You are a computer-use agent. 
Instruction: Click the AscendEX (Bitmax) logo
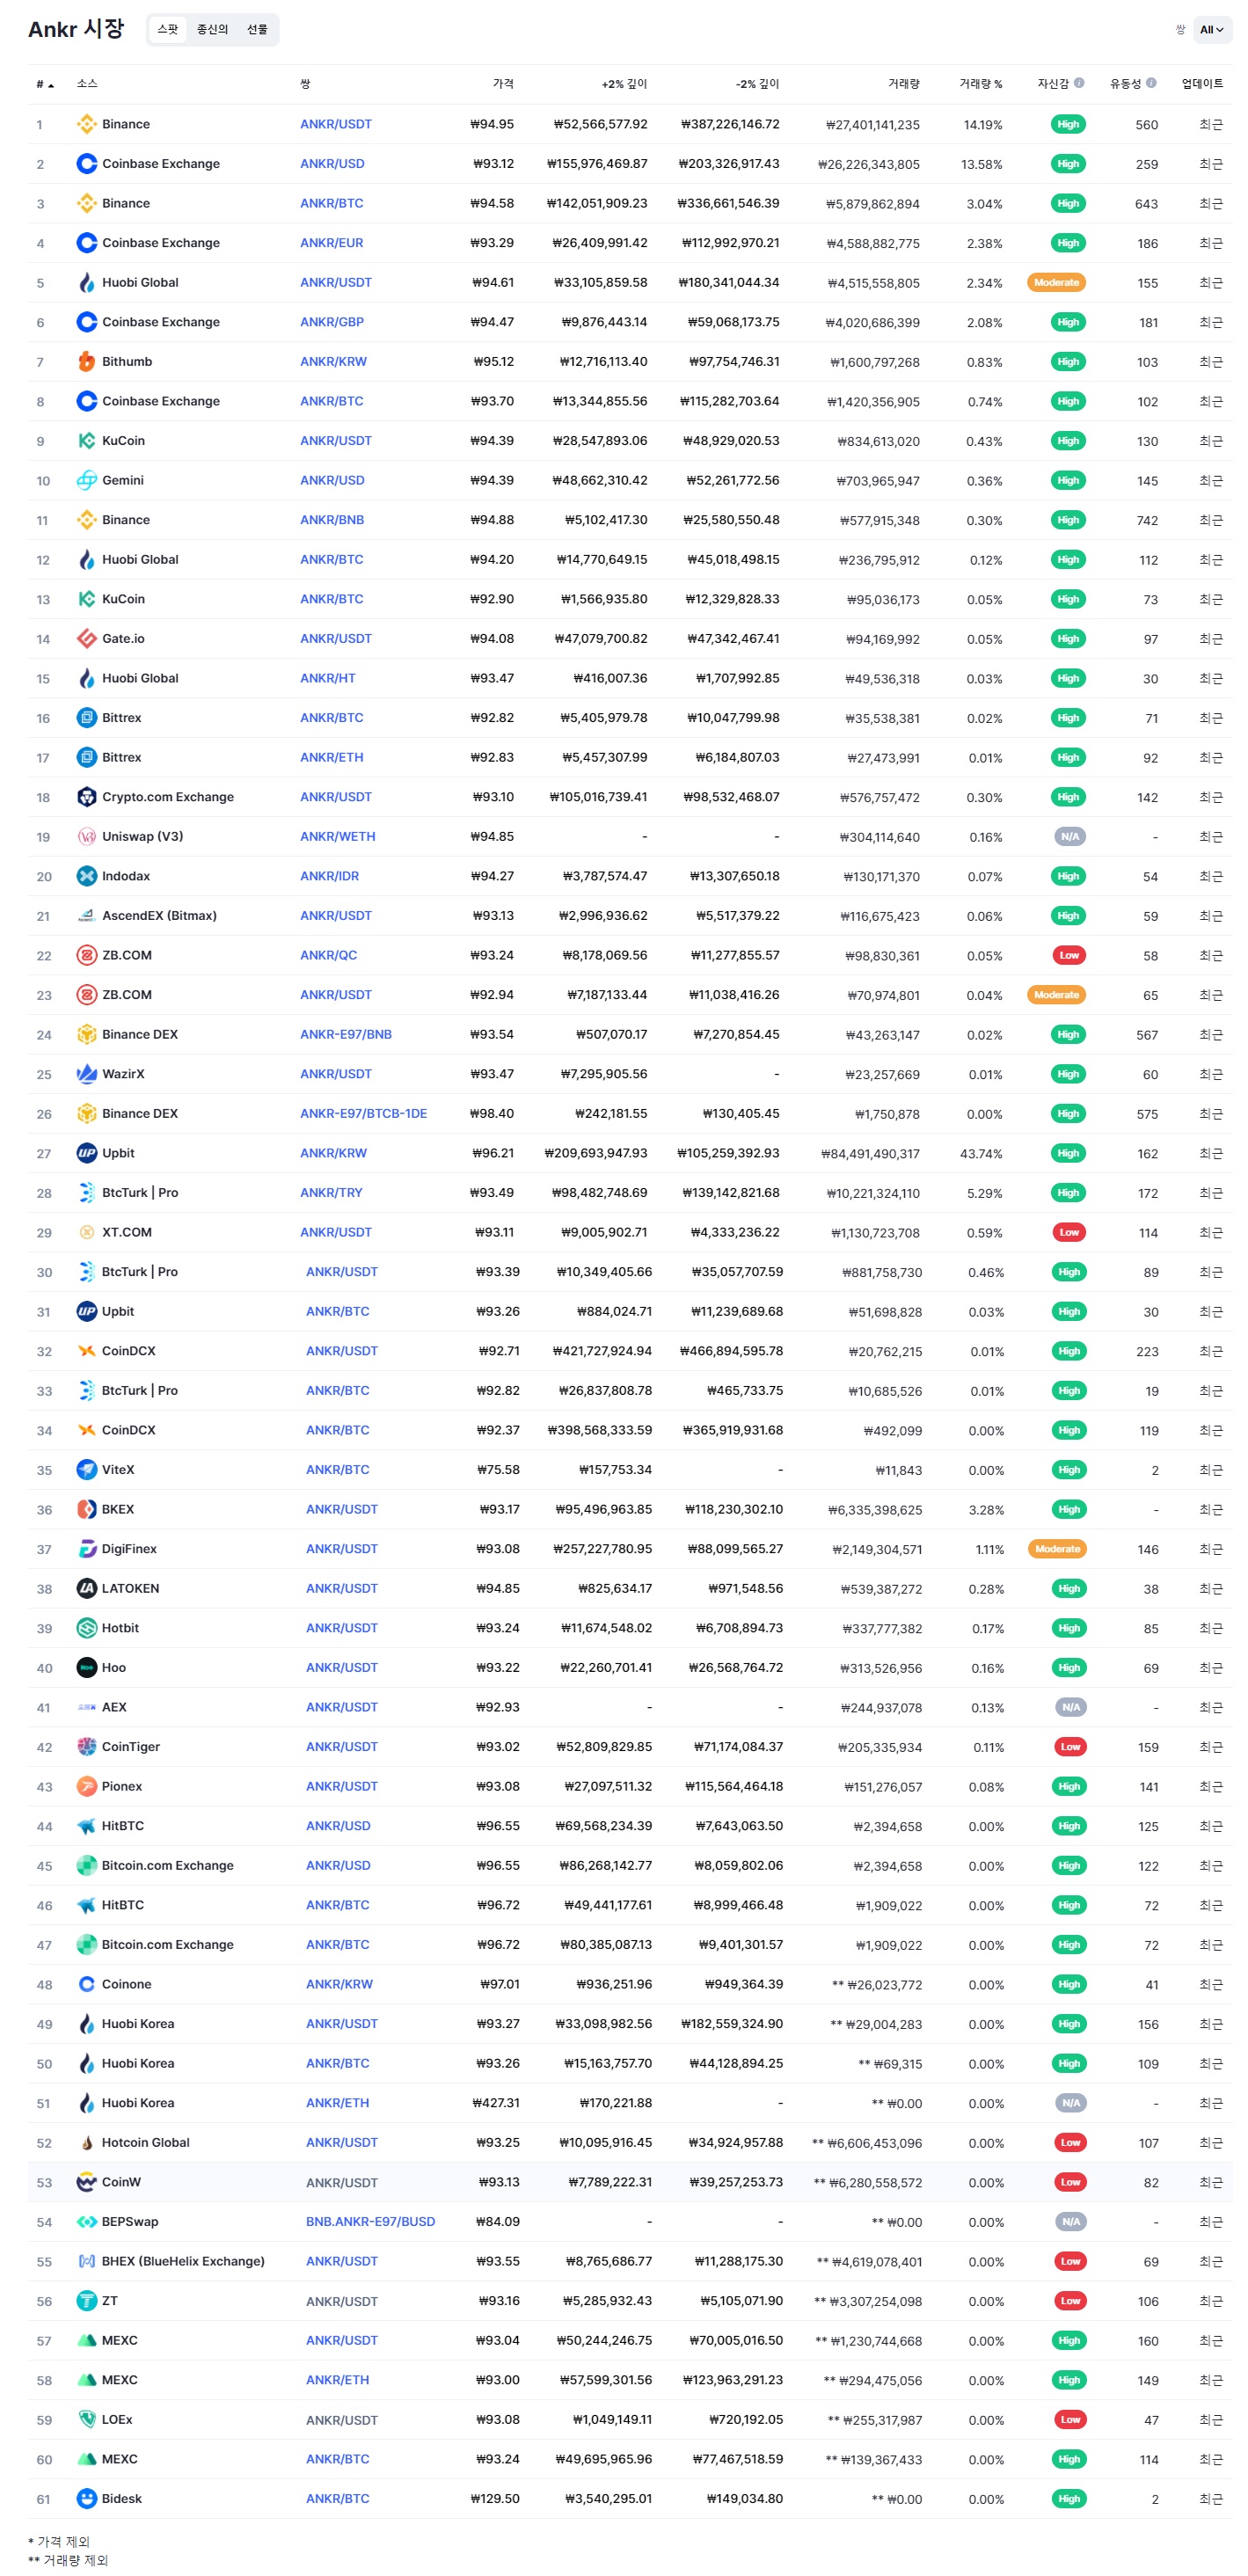click(87, 916)
